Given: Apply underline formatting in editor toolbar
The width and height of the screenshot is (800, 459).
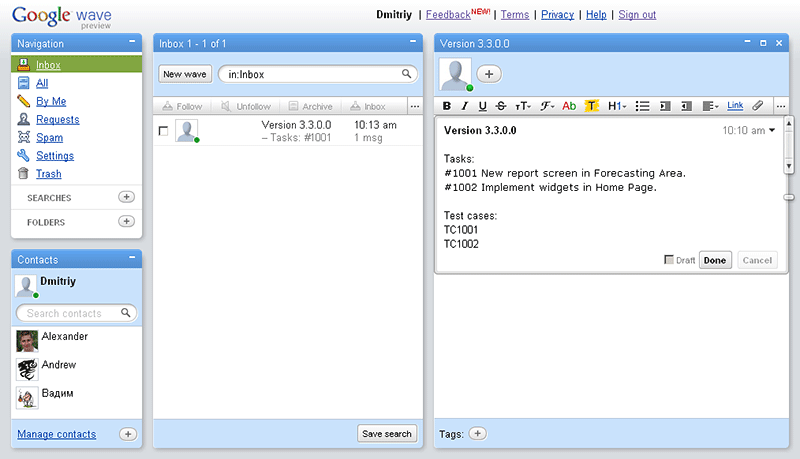Looking at the screenshot, I should point(482,106).
